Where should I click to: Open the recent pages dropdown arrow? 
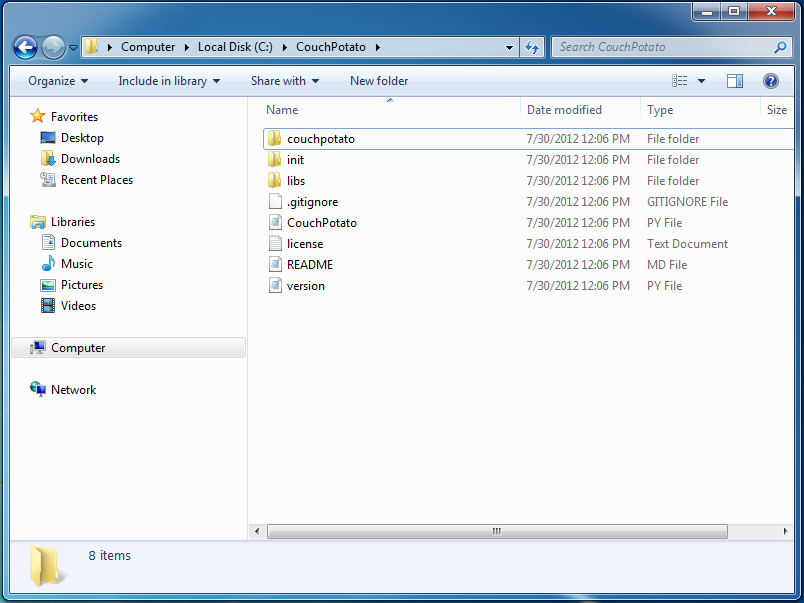click(x=73, y=48)
